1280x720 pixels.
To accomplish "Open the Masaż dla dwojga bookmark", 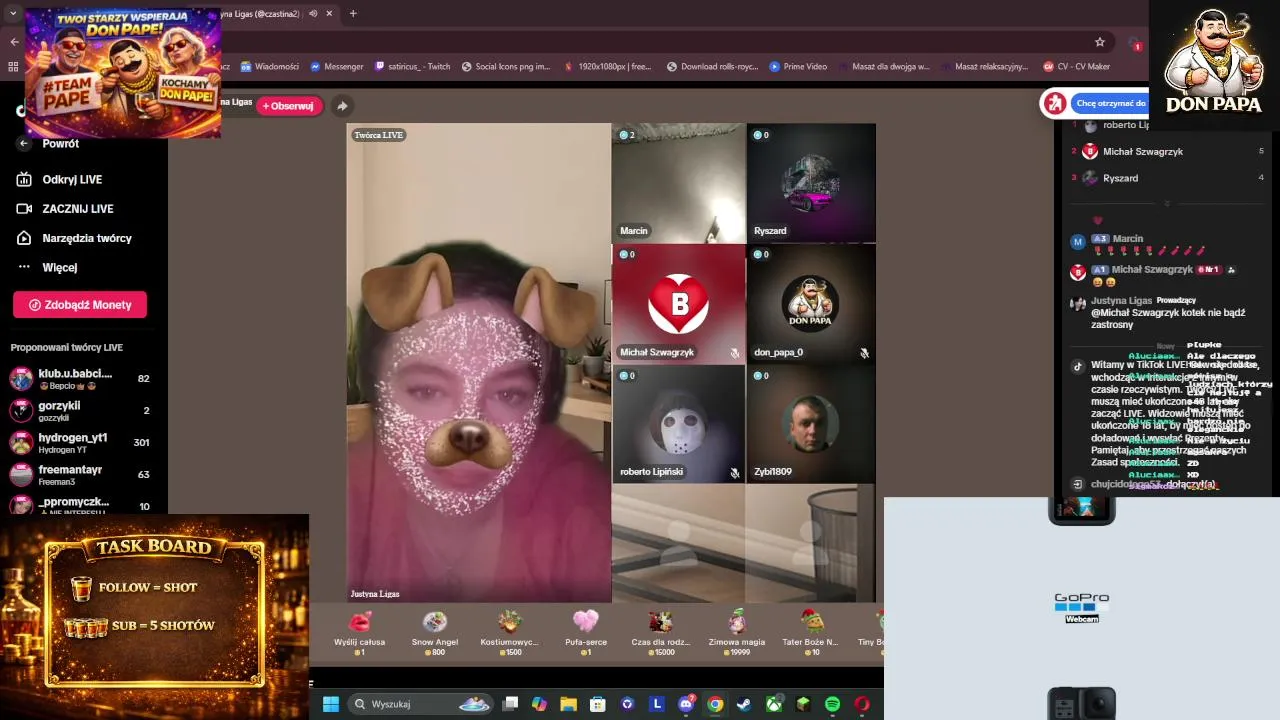I will pos(883,67).
